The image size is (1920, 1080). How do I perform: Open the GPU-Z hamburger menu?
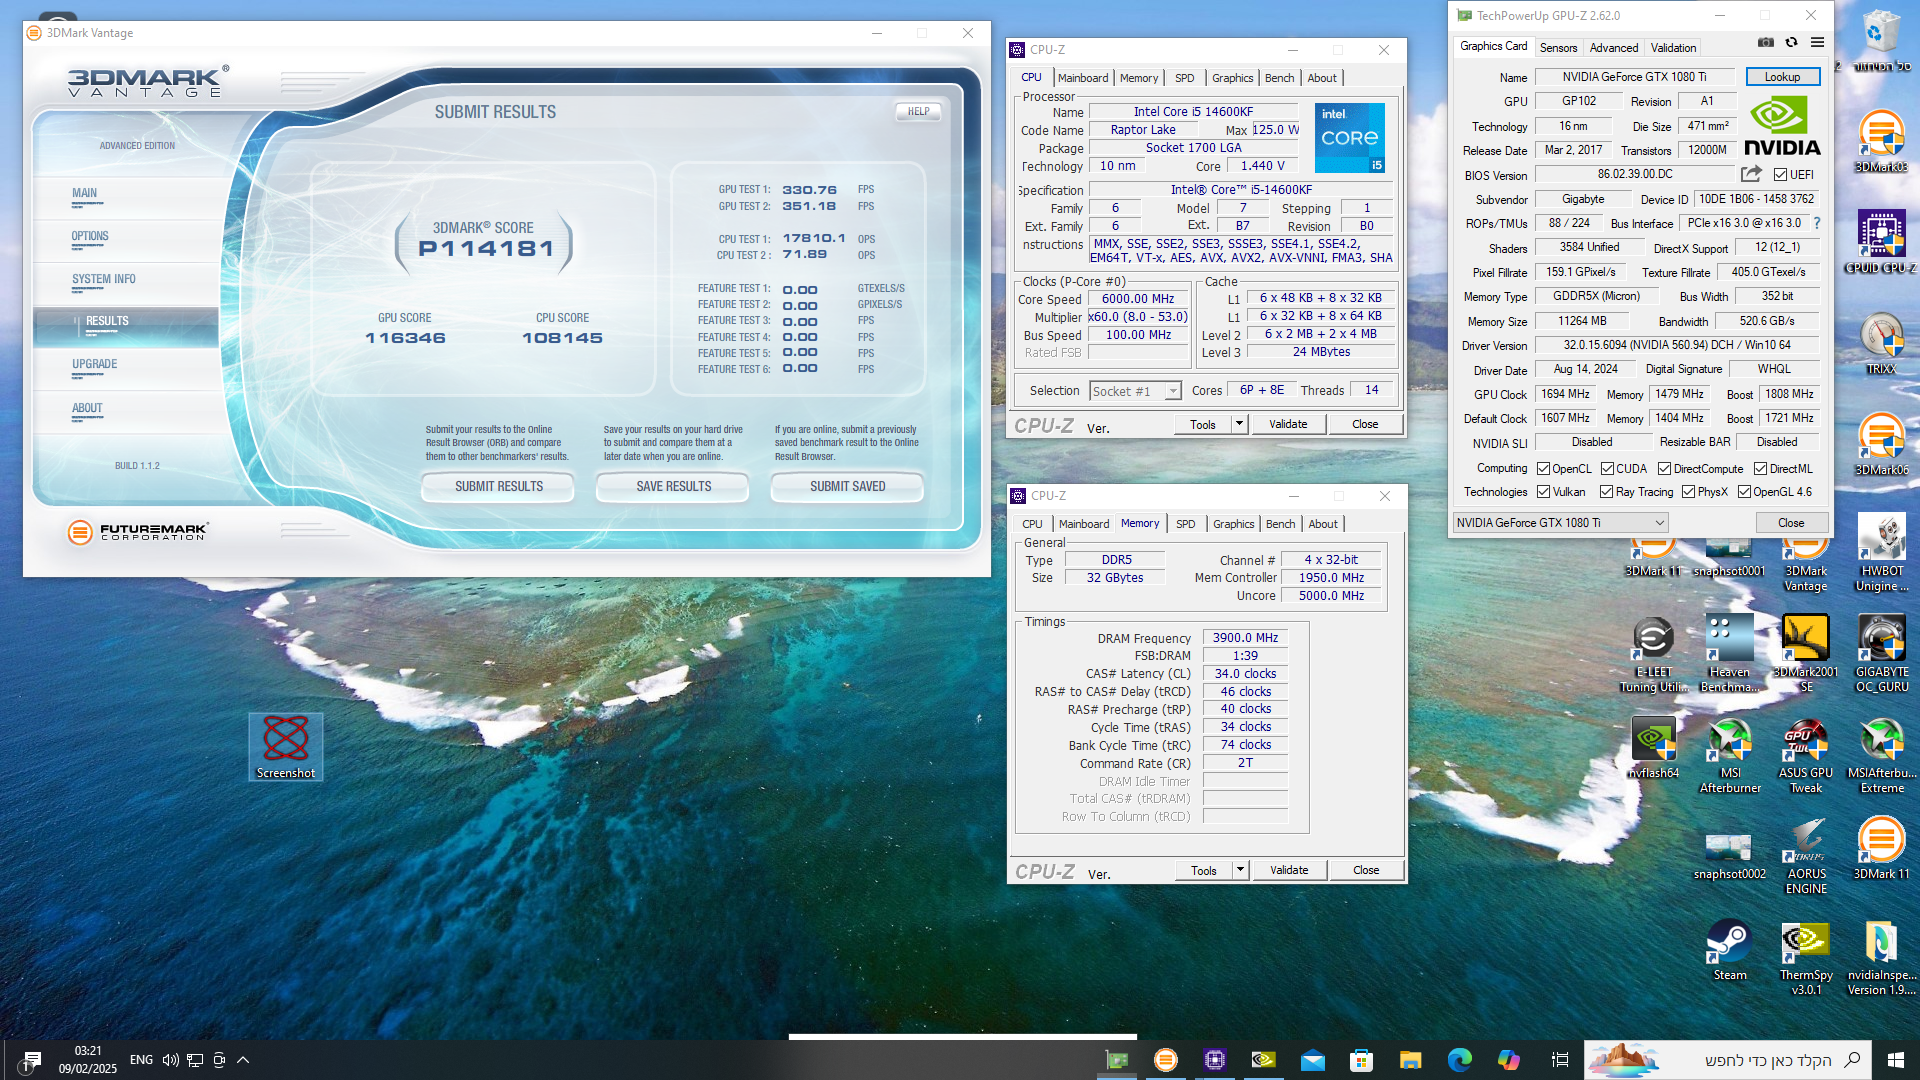(x=1818, y=43)
